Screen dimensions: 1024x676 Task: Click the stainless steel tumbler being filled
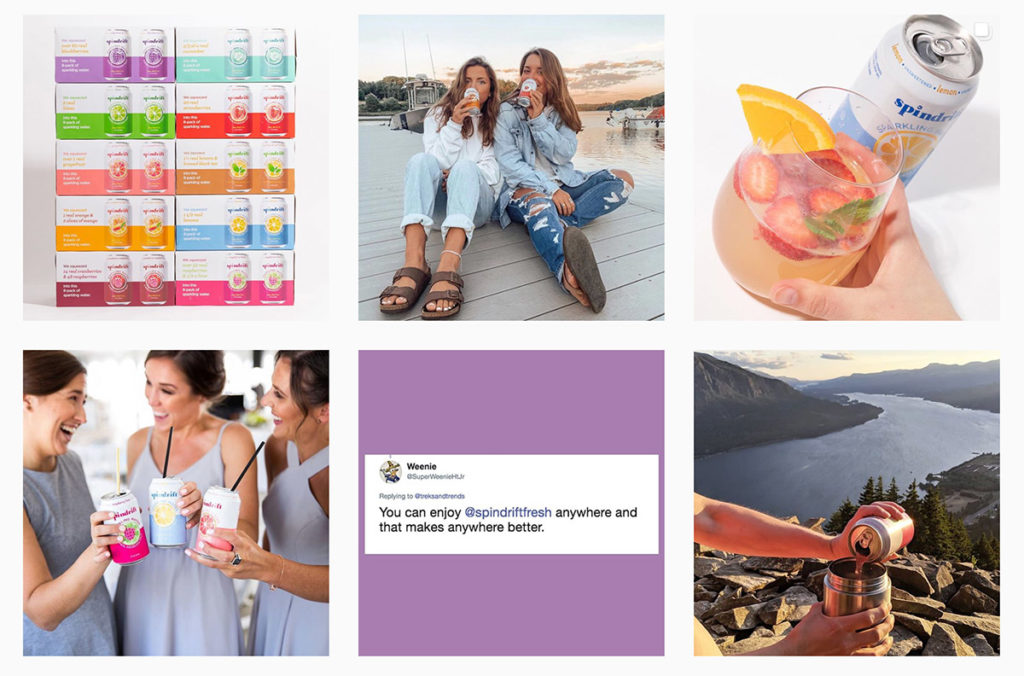pos(856,587)
